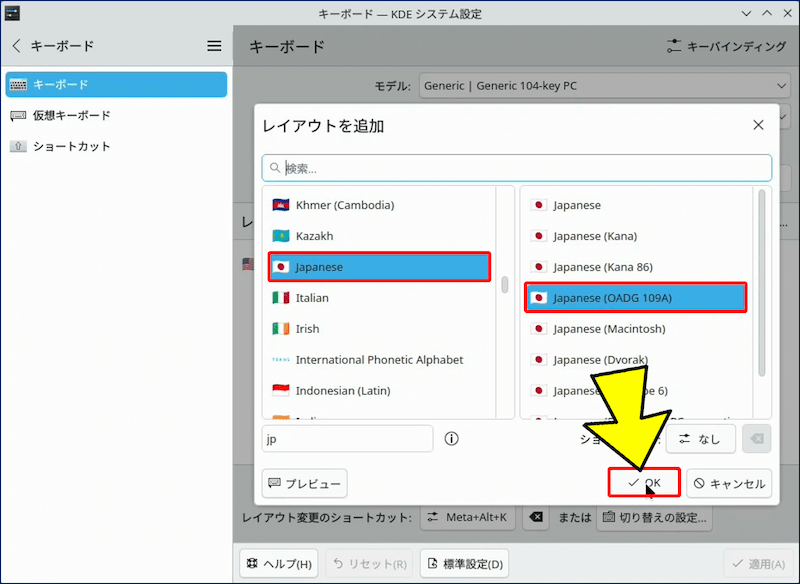800x584 pixels.
Task: Choose Italian from the language list
Action: tap(312, 298)
